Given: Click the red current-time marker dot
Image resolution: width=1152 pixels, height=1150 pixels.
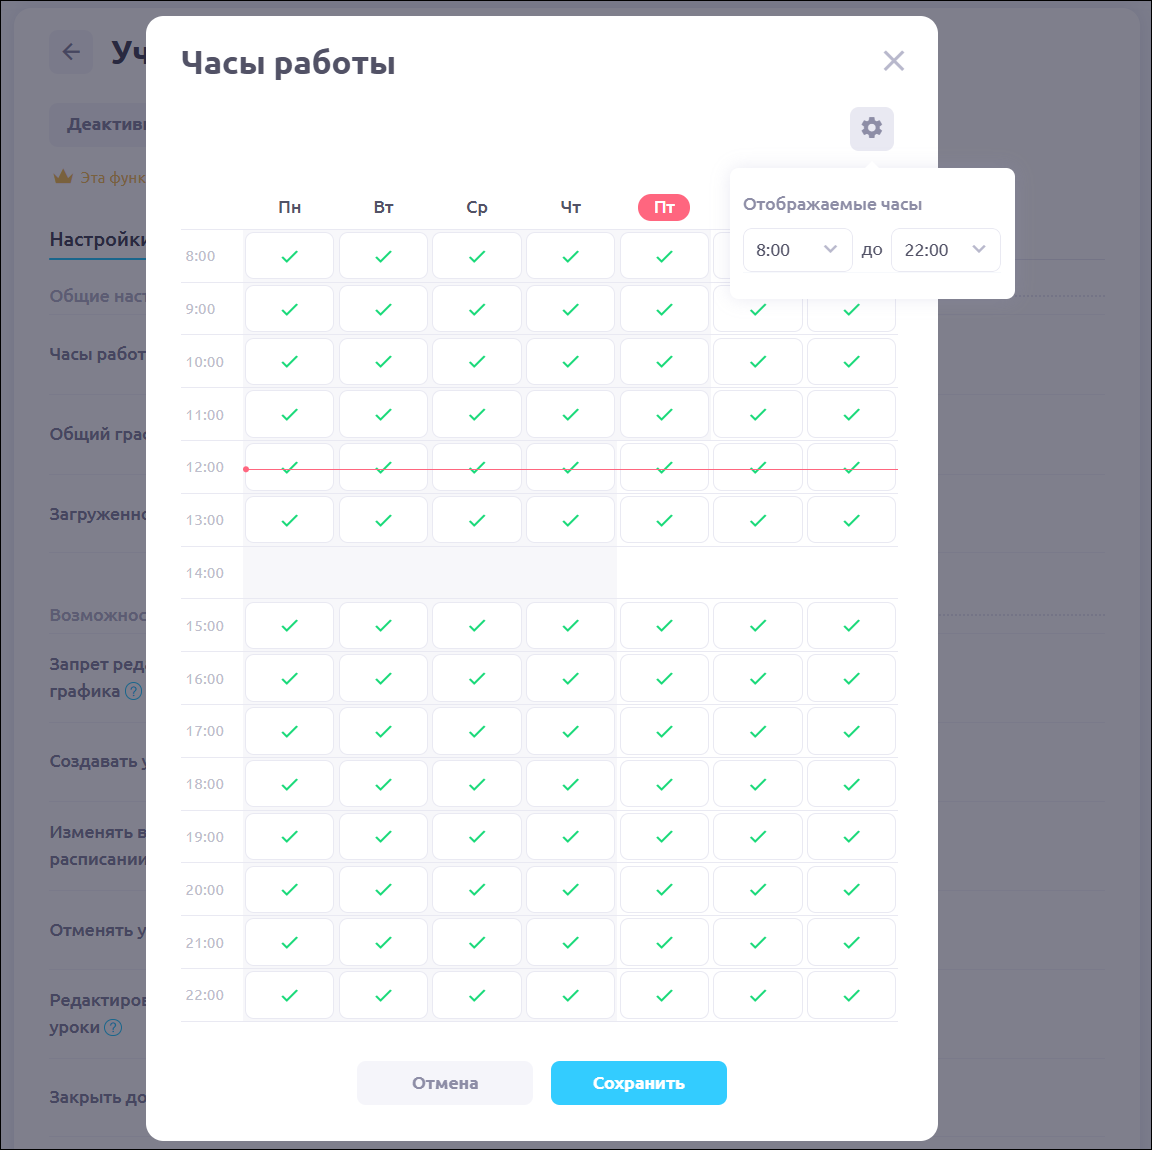Looking at the screenshot, I should point(246,469).
